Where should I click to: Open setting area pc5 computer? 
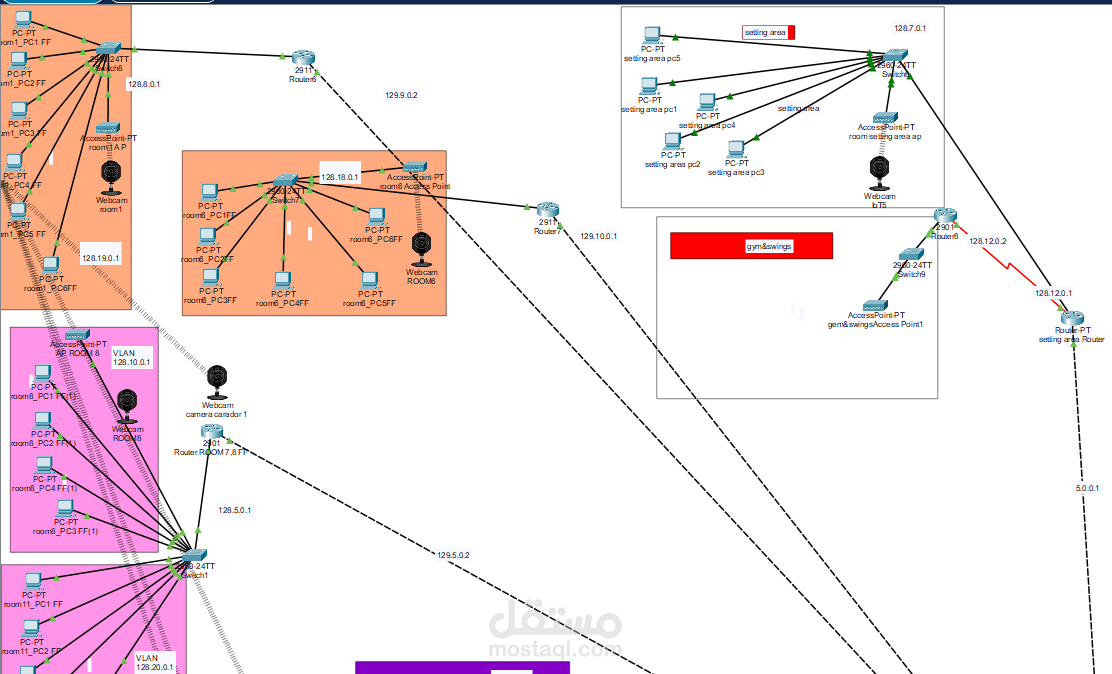coord(652,35)
